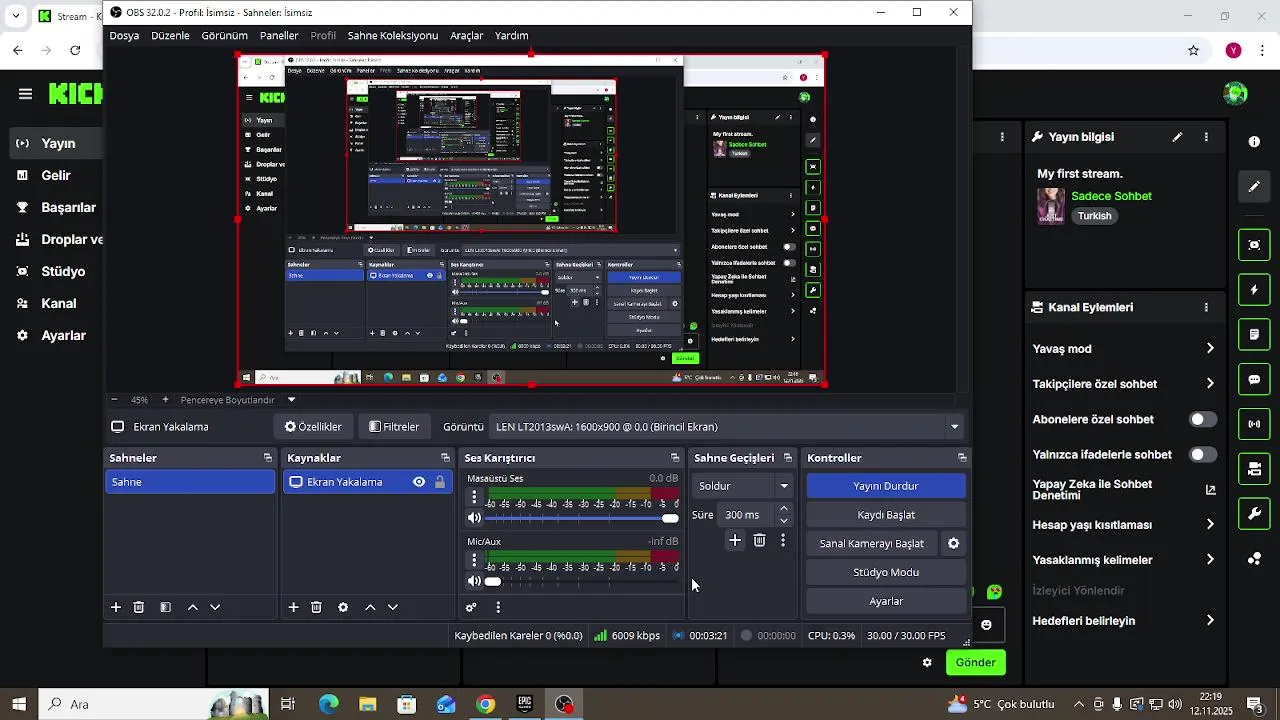Click Süre 300 ms duration field
The image size is (1280, 720).
click(755, 515)
